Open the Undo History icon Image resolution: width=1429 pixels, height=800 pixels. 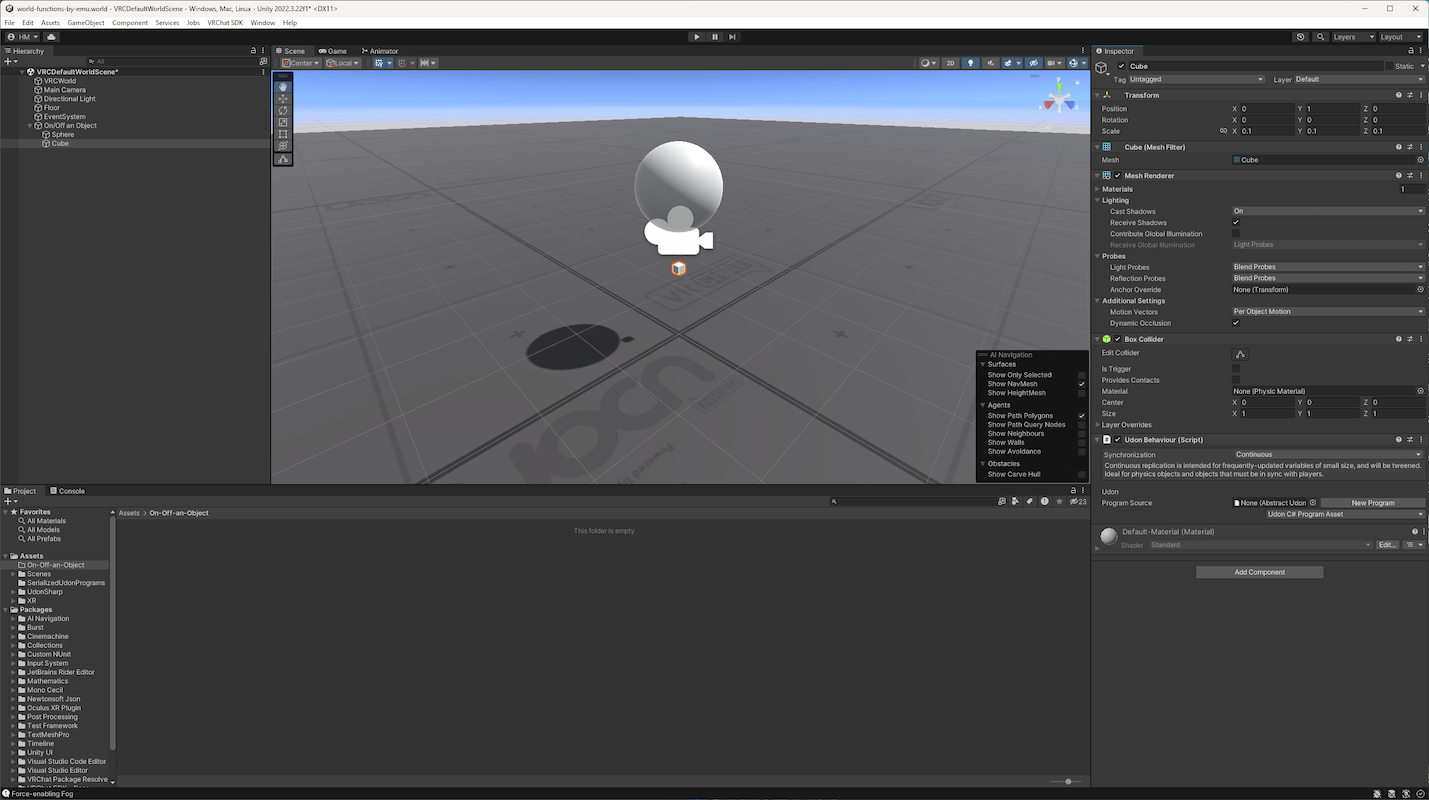coord(1300,37)
